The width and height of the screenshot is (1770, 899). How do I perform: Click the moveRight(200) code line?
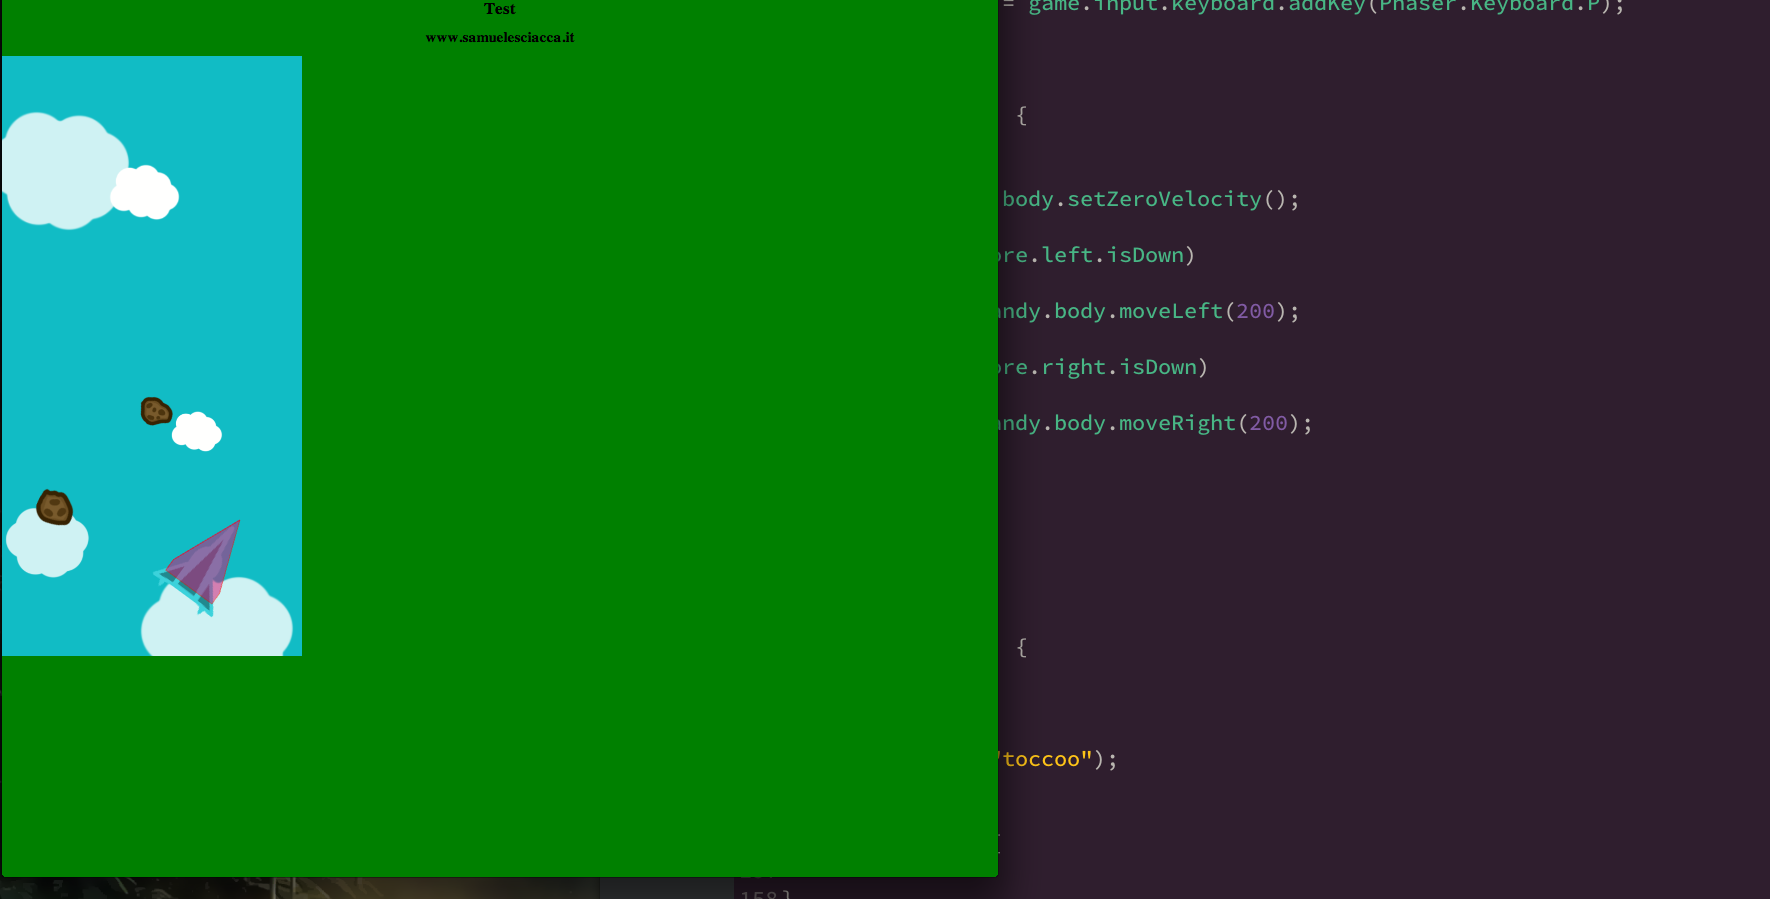[1156, 423]
